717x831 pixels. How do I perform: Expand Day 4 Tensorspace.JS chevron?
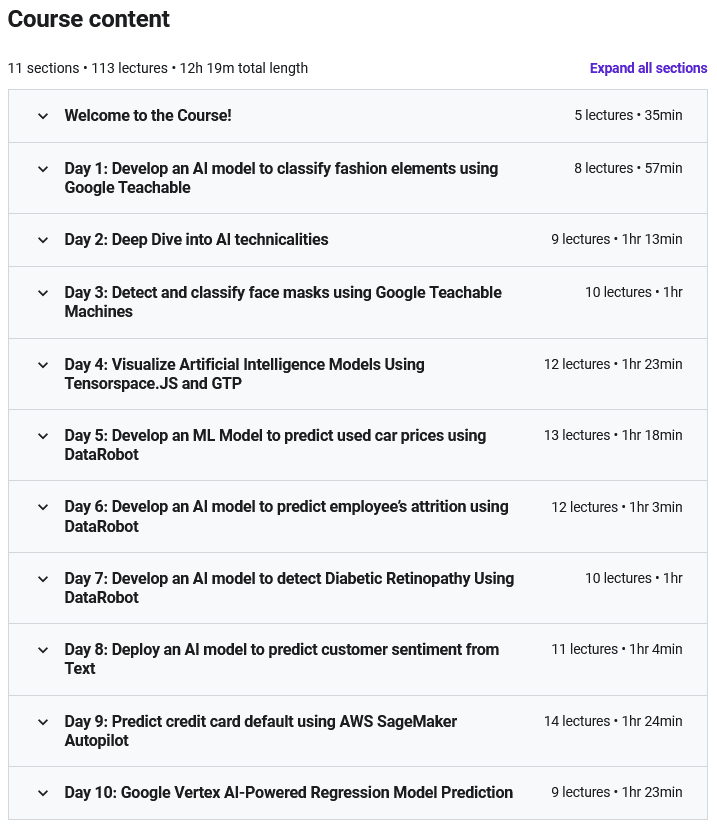(x=43, y=365)
